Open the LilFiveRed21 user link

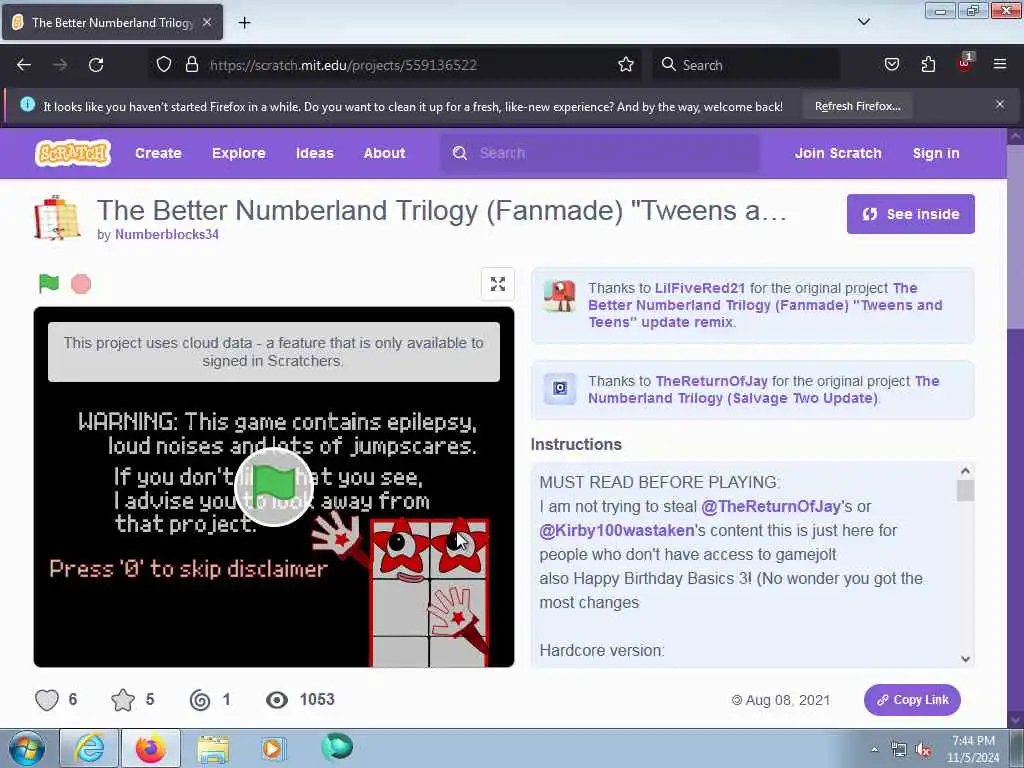[699, 288]
